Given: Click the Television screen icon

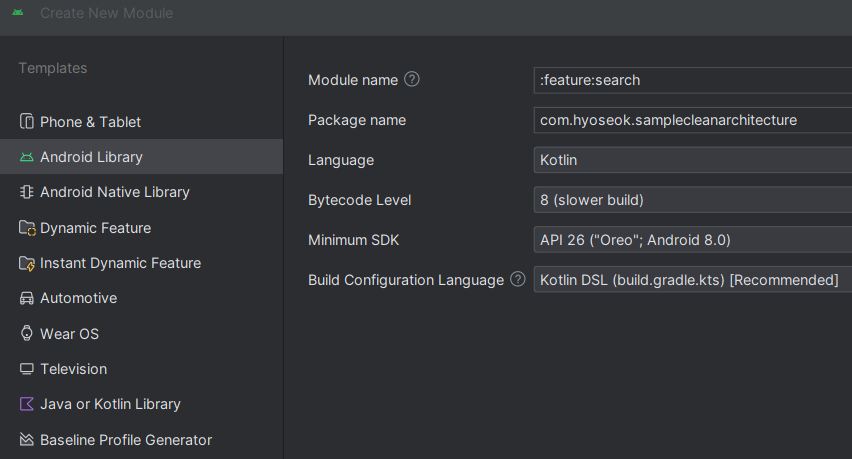Looking at the screenshot, I should 27,369.
